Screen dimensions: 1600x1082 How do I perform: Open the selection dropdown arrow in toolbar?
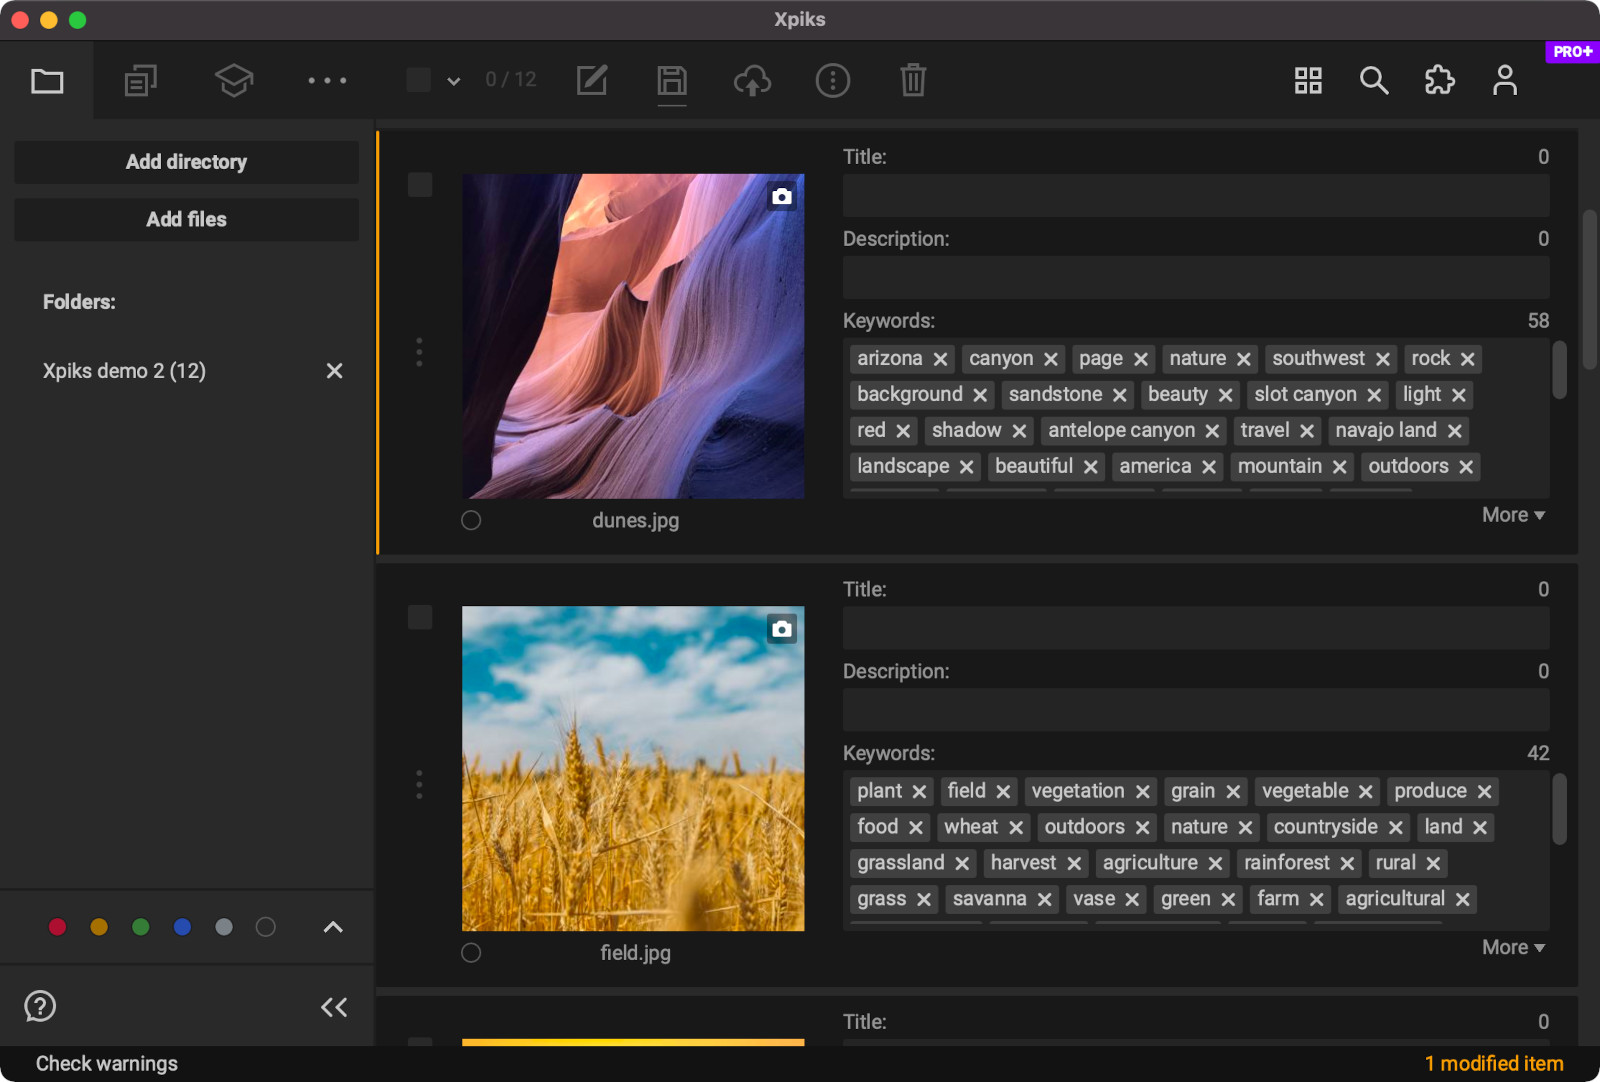pyautogui.click(x=454, y=80)
